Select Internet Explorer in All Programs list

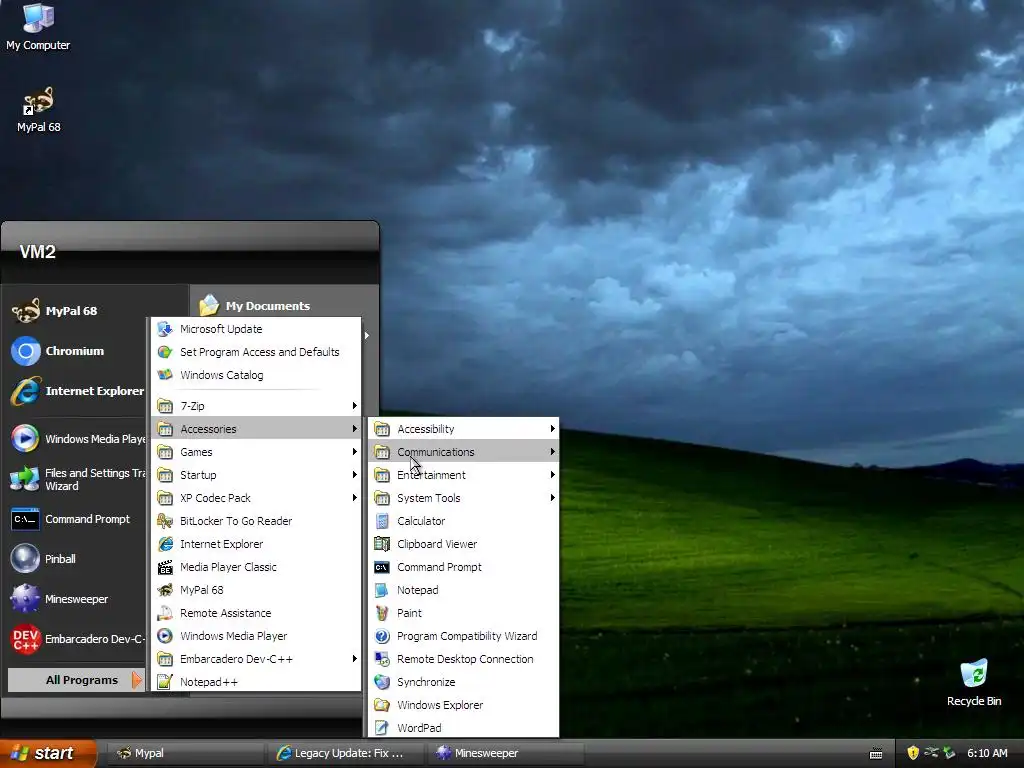coord(256,544)
